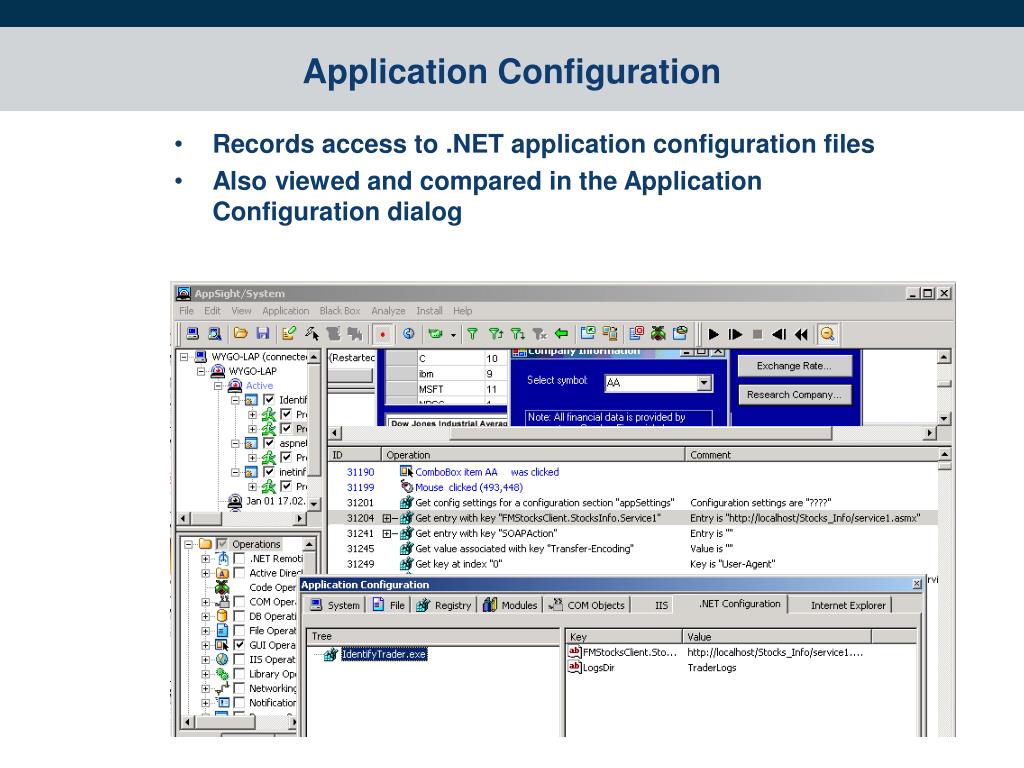The width and height of the screenshot is (1024, 768).
Task: Open the Black Box menu
Action: pyautogui.click(x=340, y=311)
